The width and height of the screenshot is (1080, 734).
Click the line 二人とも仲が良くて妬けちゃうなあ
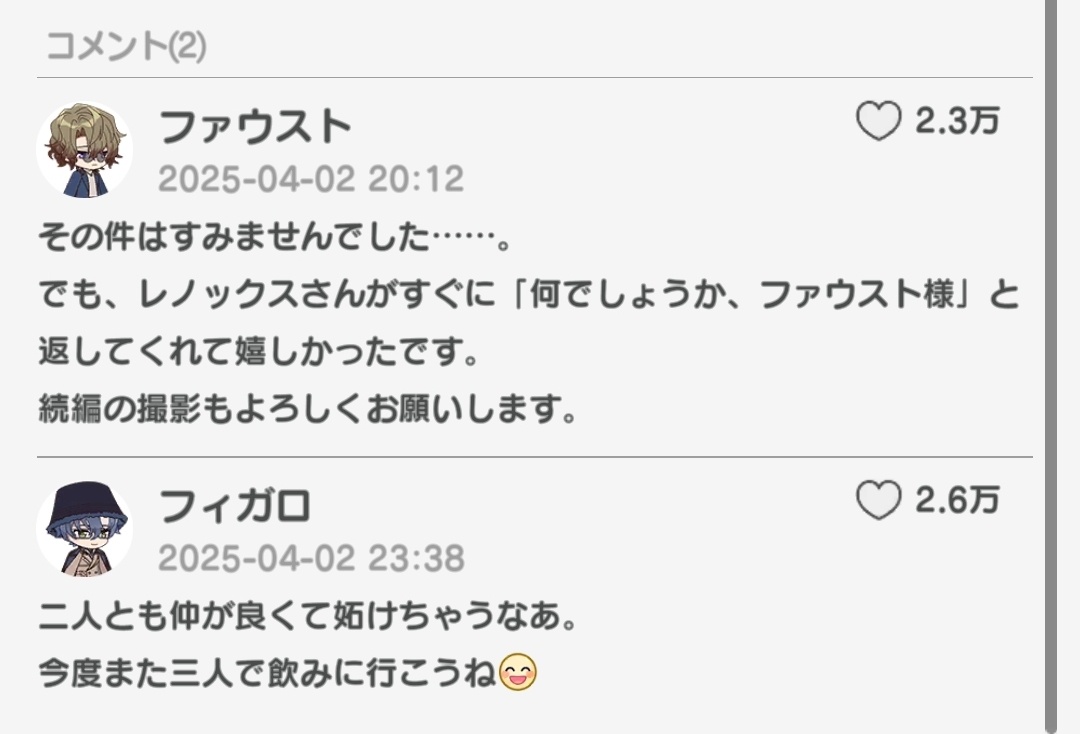coord(307,616)
